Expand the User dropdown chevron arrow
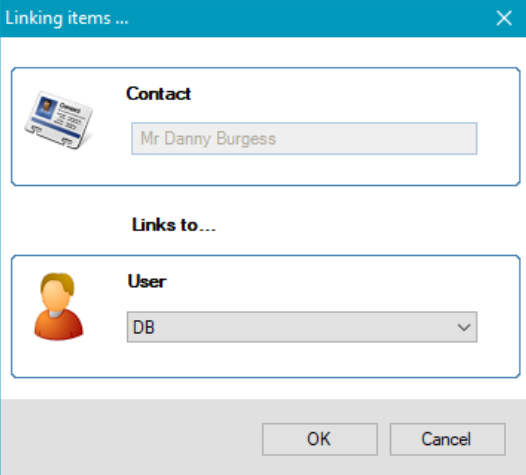 tap(464, 327)
